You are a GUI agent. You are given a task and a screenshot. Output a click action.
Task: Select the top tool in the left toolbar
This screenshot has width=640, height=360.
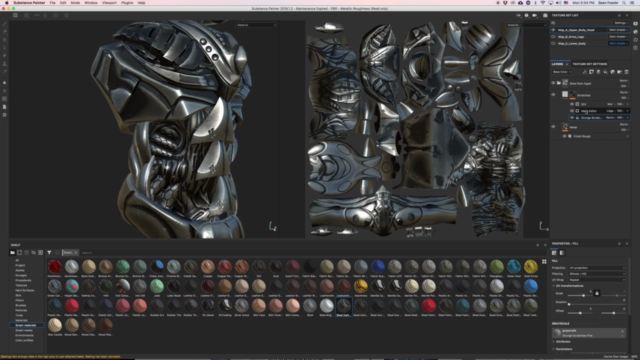[x=4, y=24]
